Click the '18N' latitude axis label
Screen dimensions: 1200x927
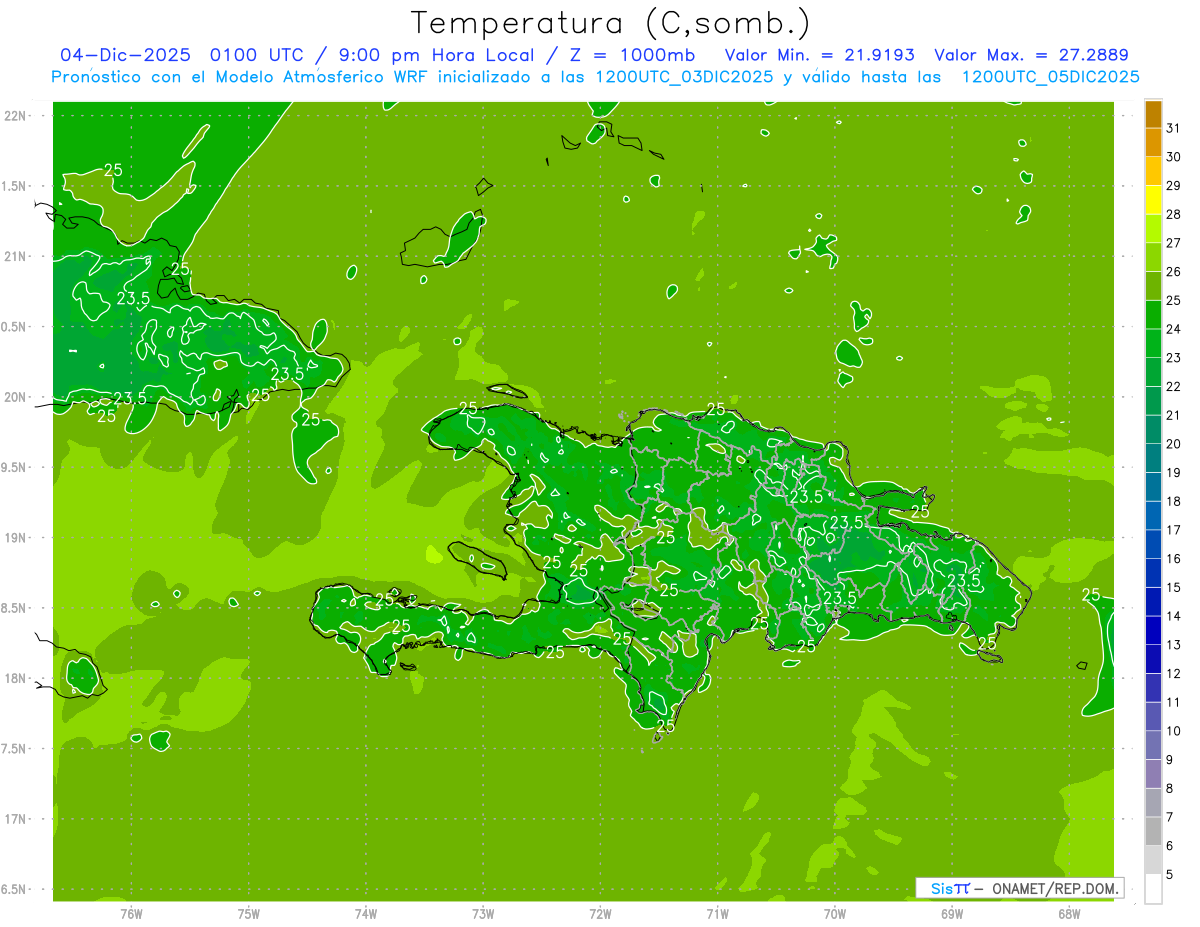tap(17, 678)
